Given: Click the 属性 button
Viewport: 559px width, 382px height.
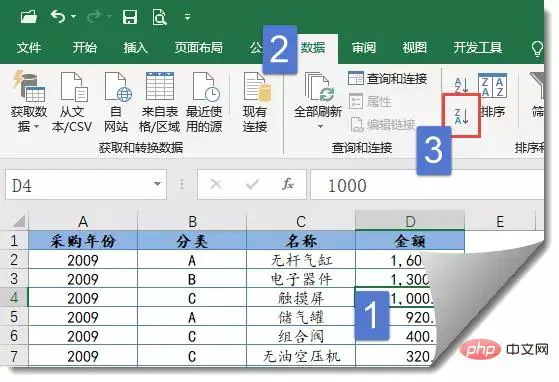Looking at the screenshot, I should tap(370, 102).
